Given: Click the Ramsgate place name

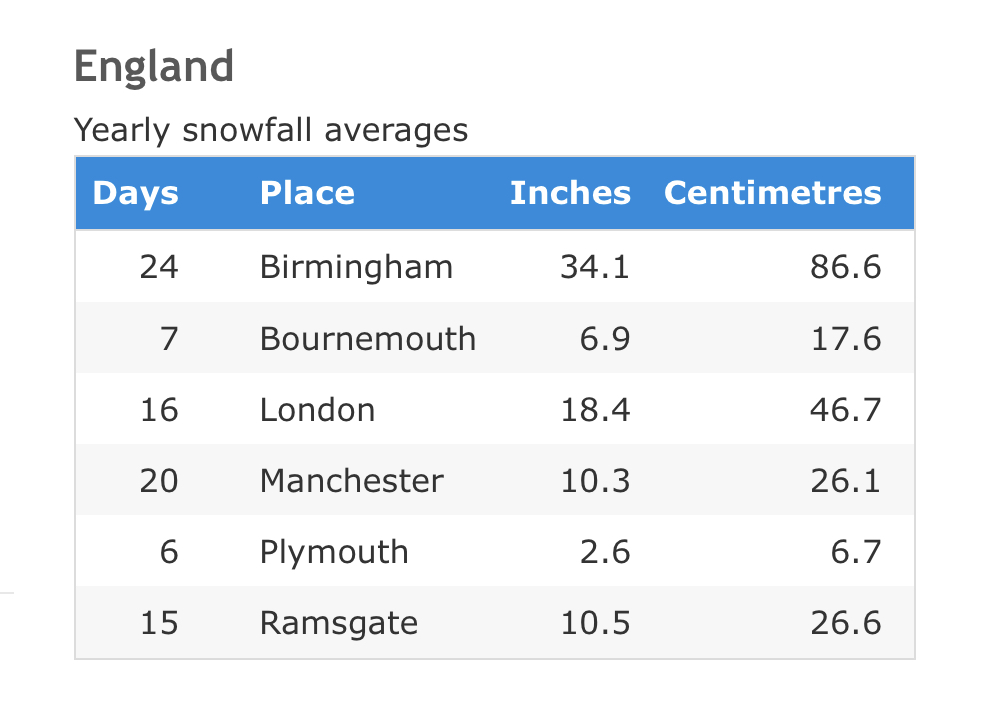Looking at the screenshot, I should pos(339,623).
